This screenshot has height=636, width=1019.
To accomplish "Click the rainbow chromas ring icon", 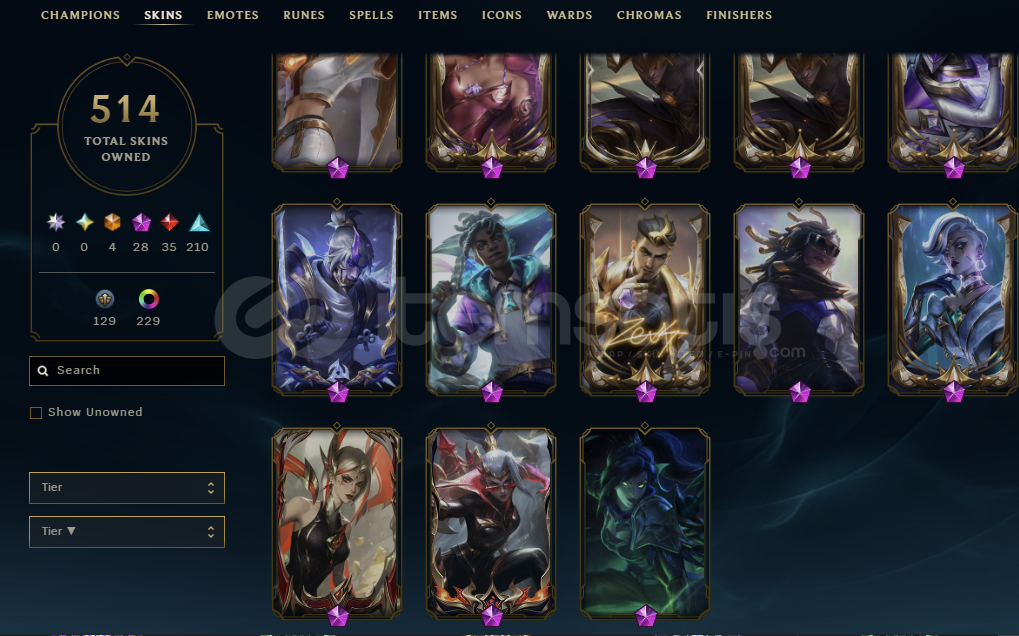I will click(x=149, y=299).
